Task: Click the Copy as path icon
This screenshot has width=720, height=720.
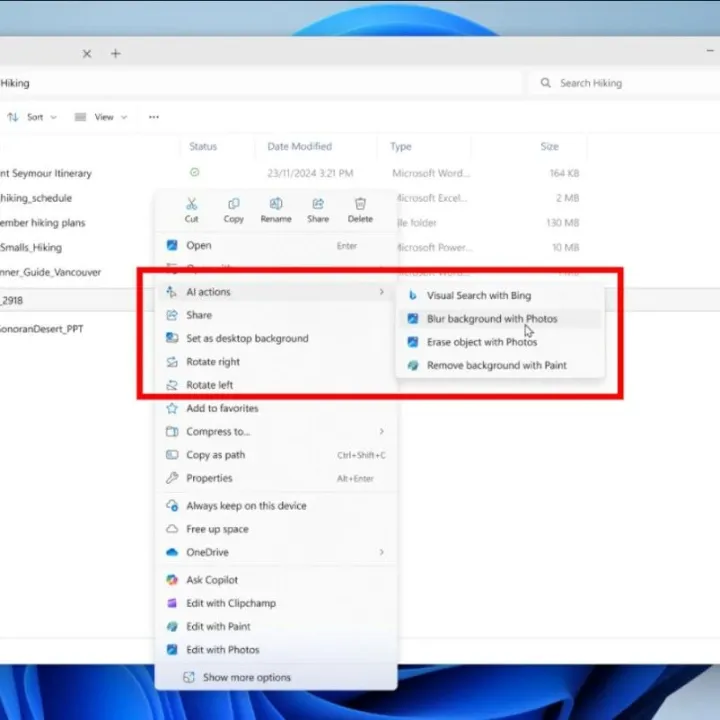Action: coord(172,455)
